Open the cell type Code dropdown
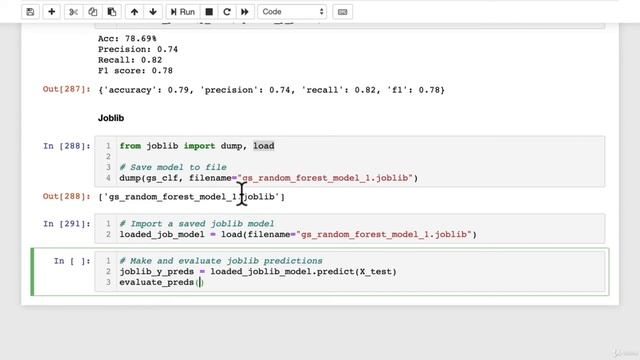This screenshot has width=640, height=360. (292, 12)
